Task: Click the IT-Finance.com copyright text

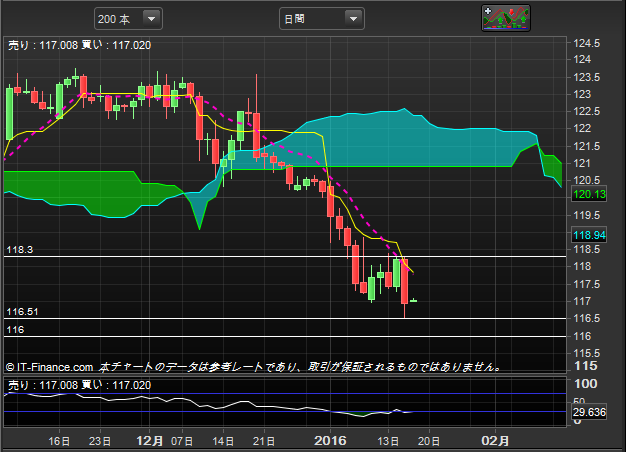Action: 50,367
